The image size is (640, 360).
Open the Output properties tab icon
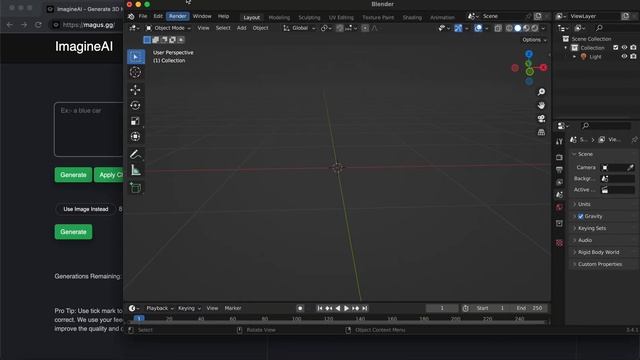click(559, 169)
